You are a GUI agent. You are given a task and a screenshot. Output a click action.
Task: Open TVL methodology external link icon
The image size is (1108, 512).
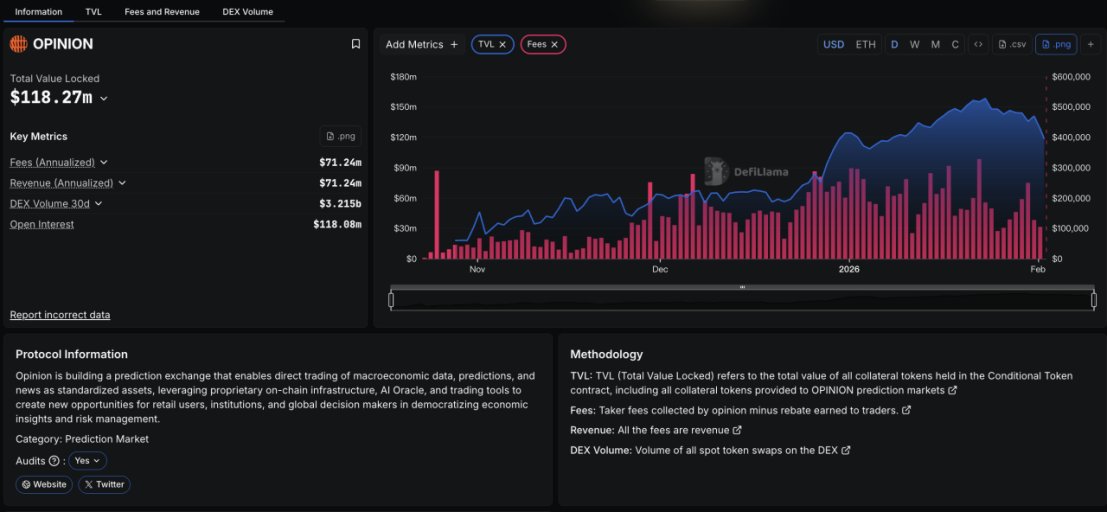(953, 390)
